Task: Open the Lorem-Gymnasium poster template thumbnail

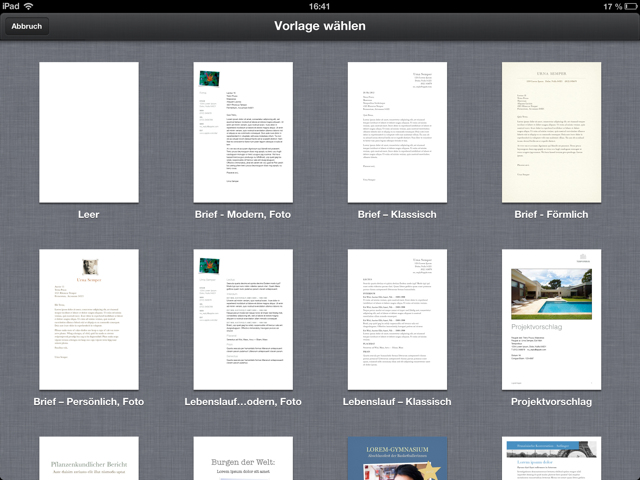Action: 397,459
